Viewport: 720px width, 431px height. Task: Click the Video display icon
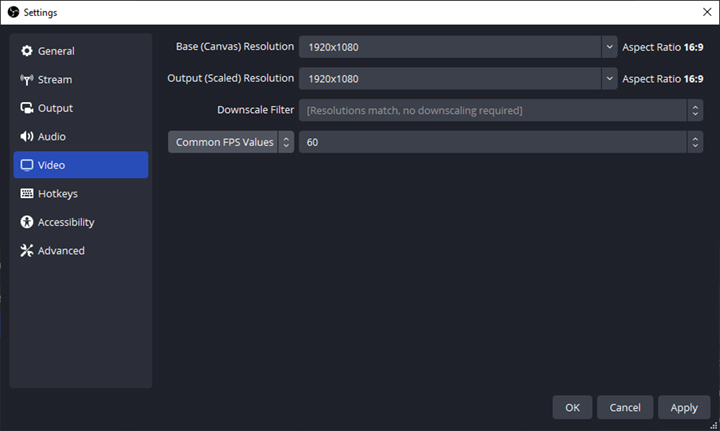27,165
